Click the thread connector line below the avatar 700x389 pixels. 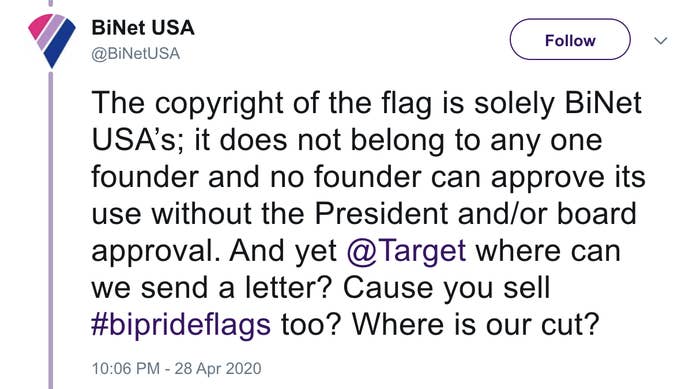[x=50, y=223]
